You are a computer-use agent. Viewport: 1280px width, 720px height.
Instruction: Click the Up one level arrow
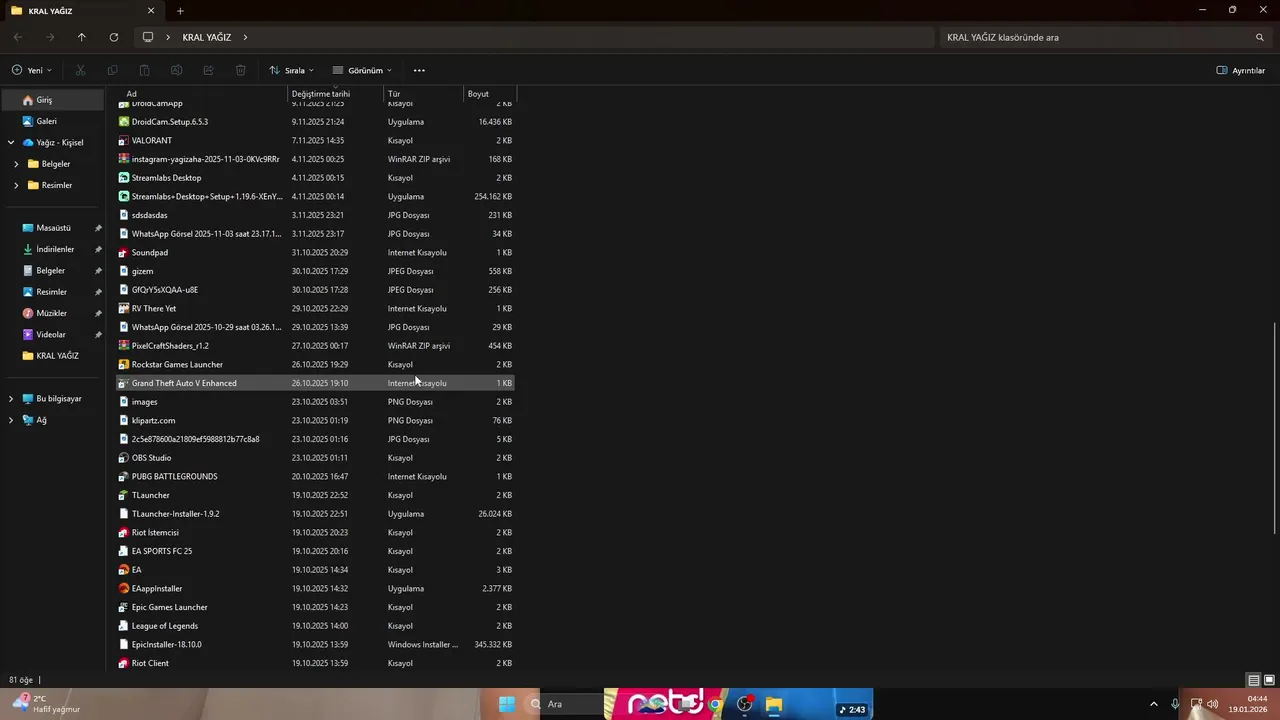click(82, 37)
